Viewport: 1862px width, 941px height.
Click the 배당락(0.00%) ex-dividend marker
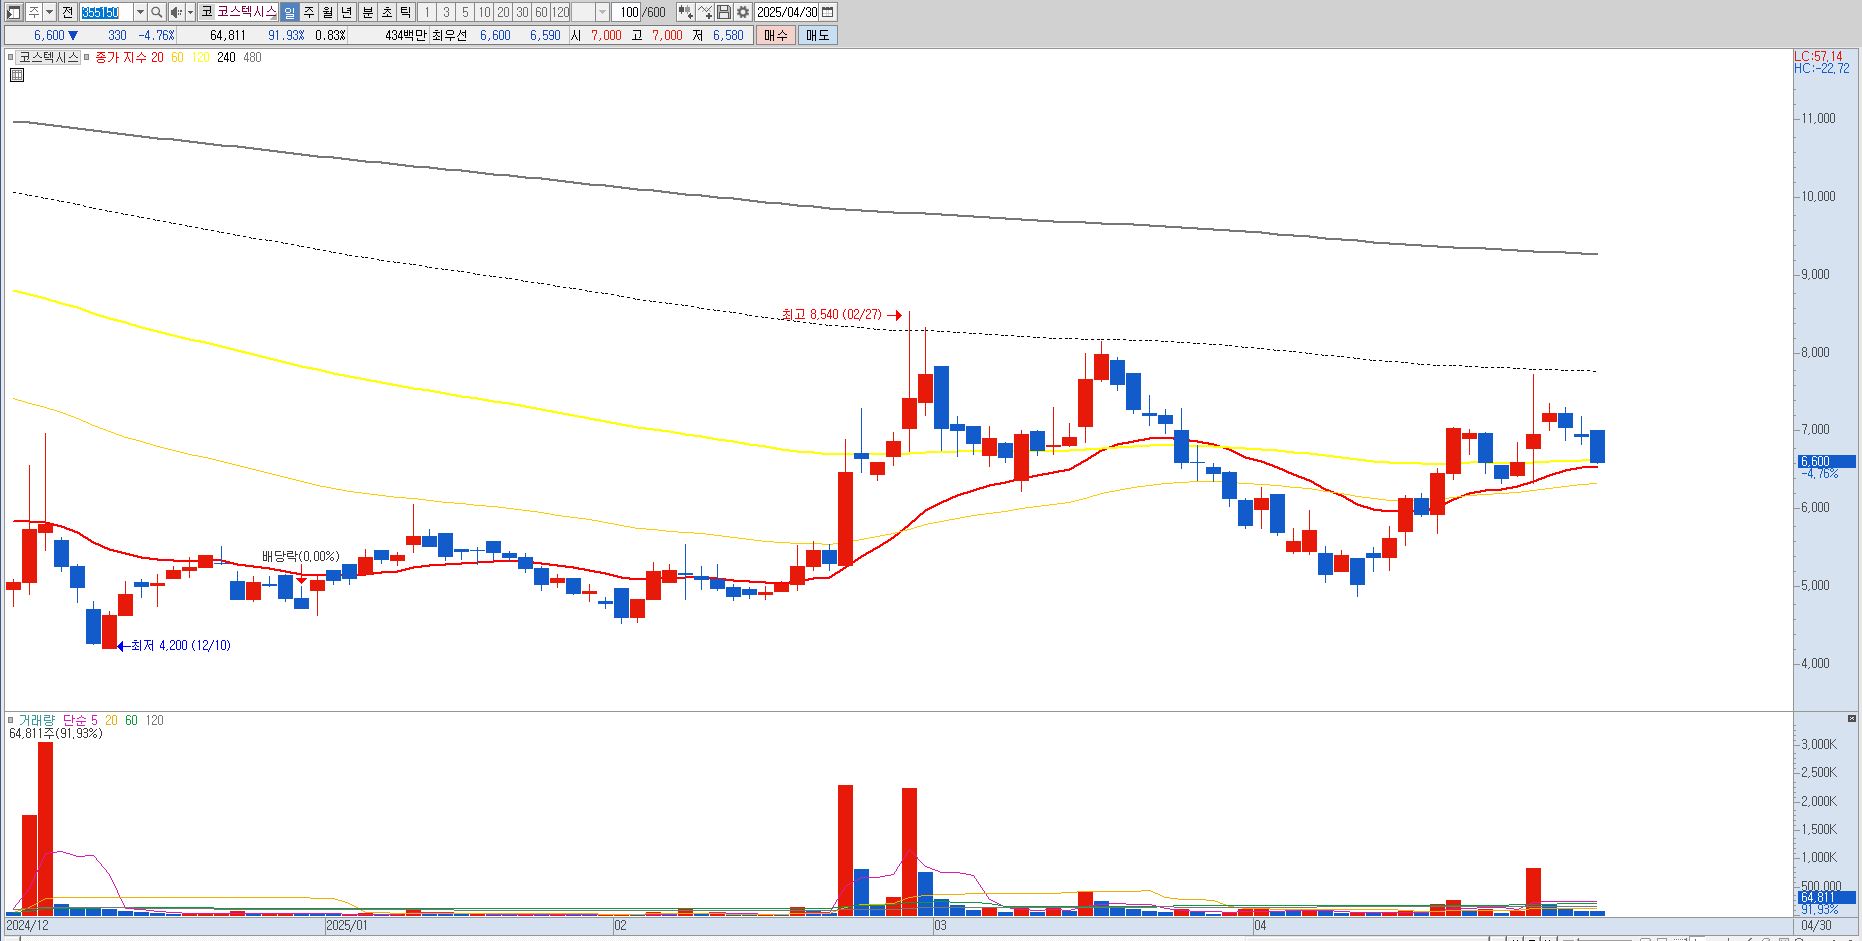301,556
